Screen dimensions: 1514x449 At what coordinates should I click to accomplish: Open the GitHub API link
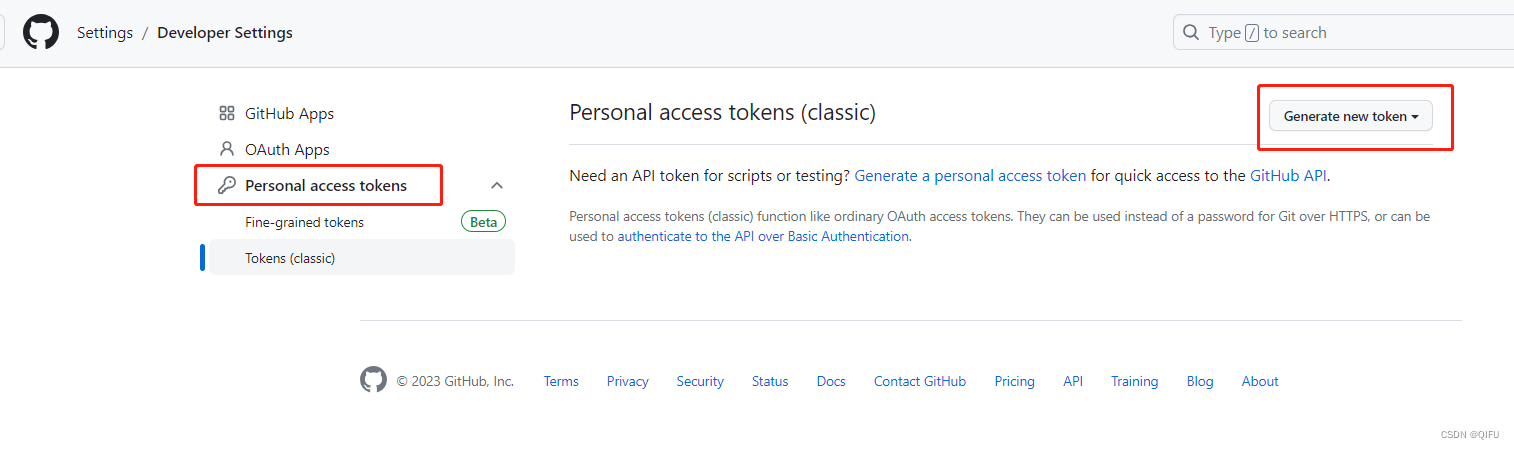tap(1288, 176)
